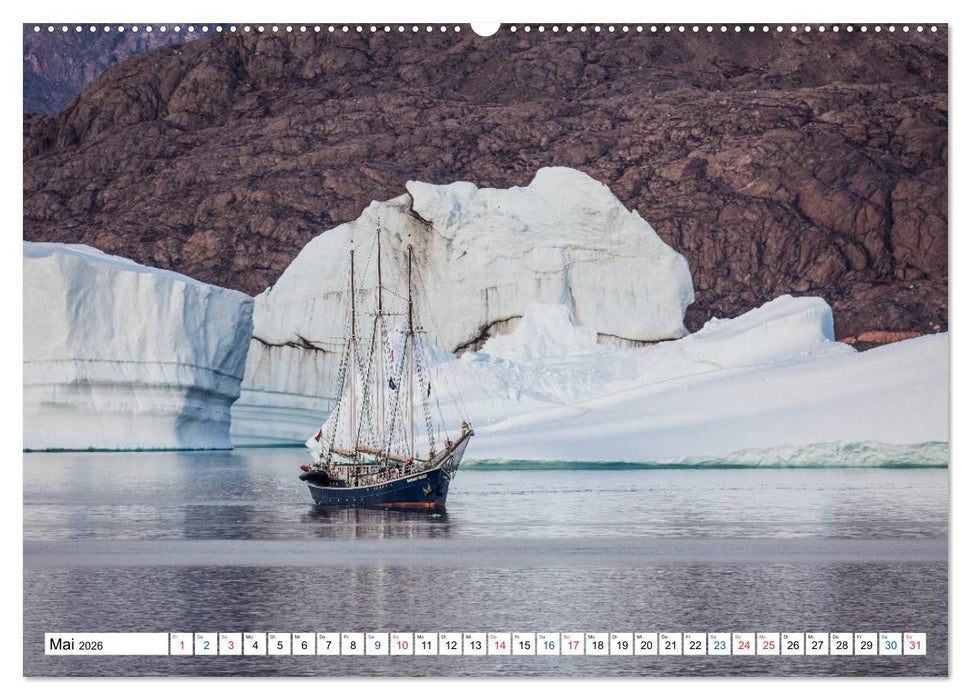Select the red Sunday date 3
The height and width of the screenshot is (700, 971).
click(x=231, y=646)
